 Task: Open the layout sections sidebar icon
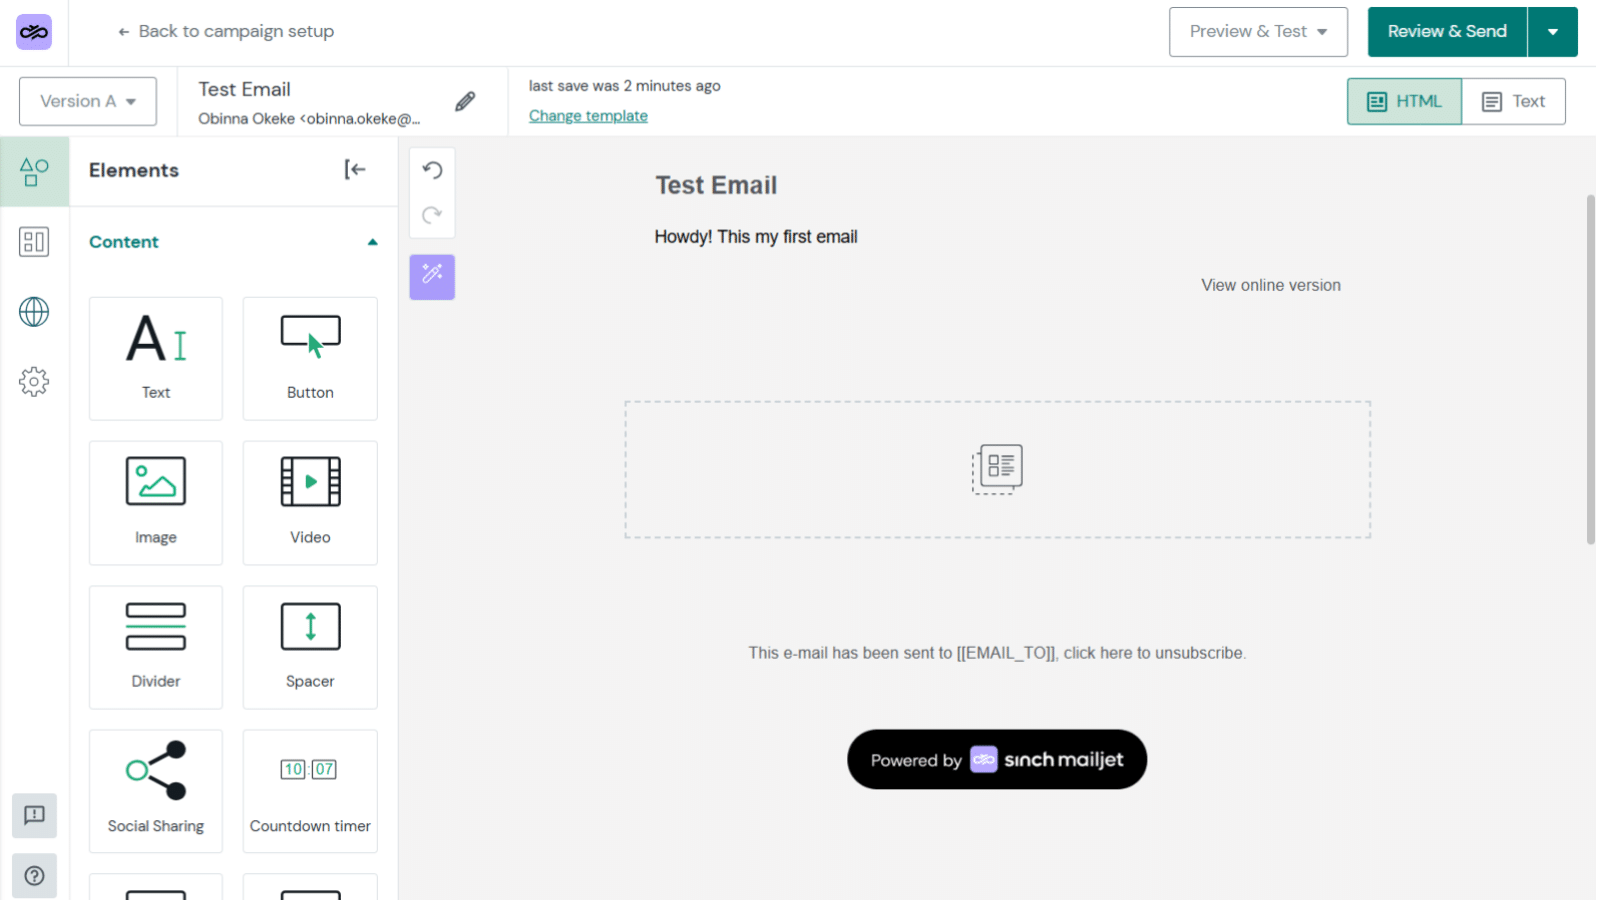click(34, 242)
